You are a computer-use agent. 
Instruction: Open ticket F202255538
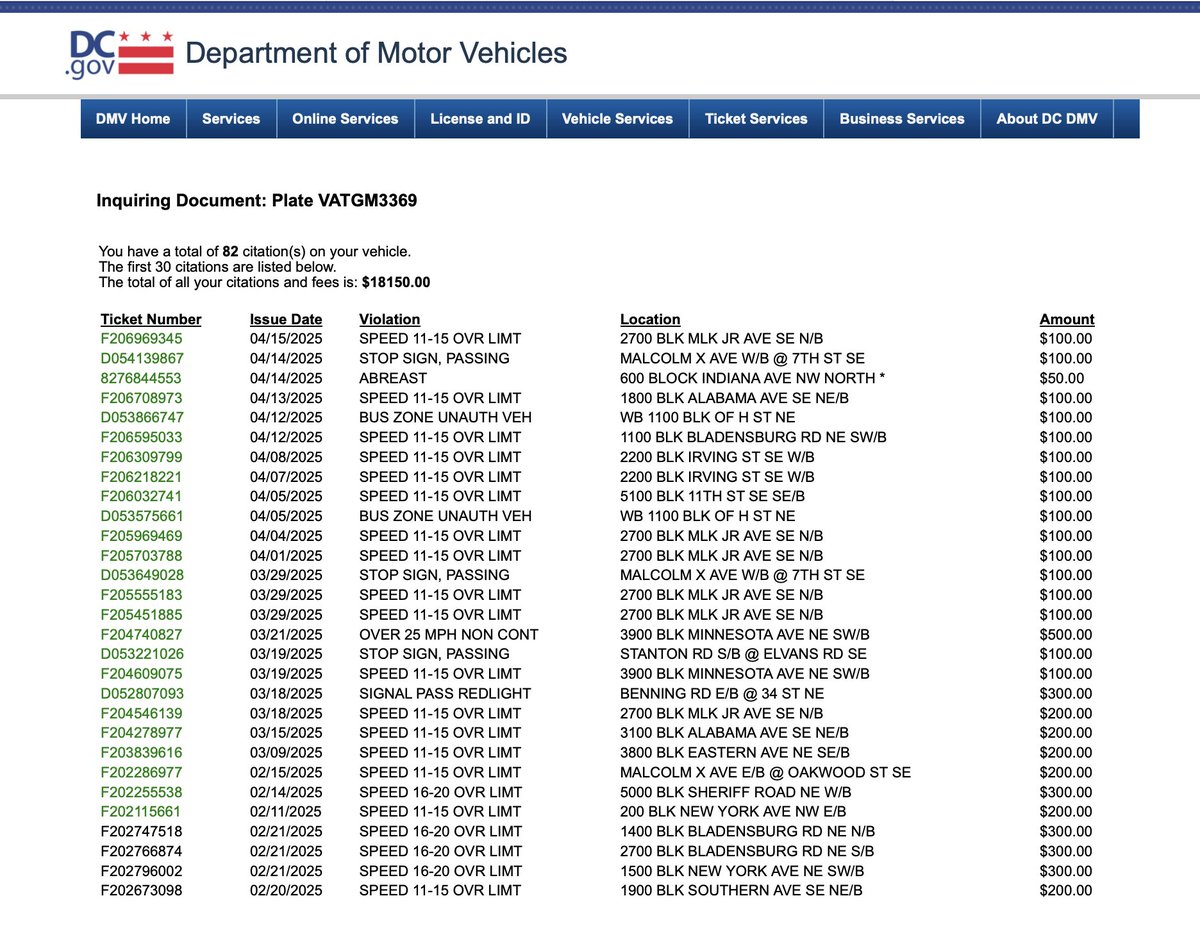click(x=142, y=792)
